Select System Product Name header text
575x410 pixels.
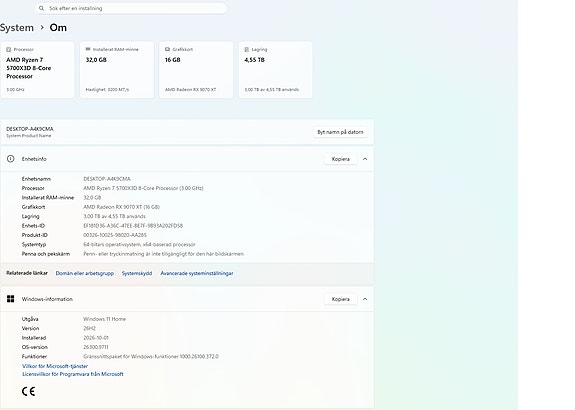(29, 136)
